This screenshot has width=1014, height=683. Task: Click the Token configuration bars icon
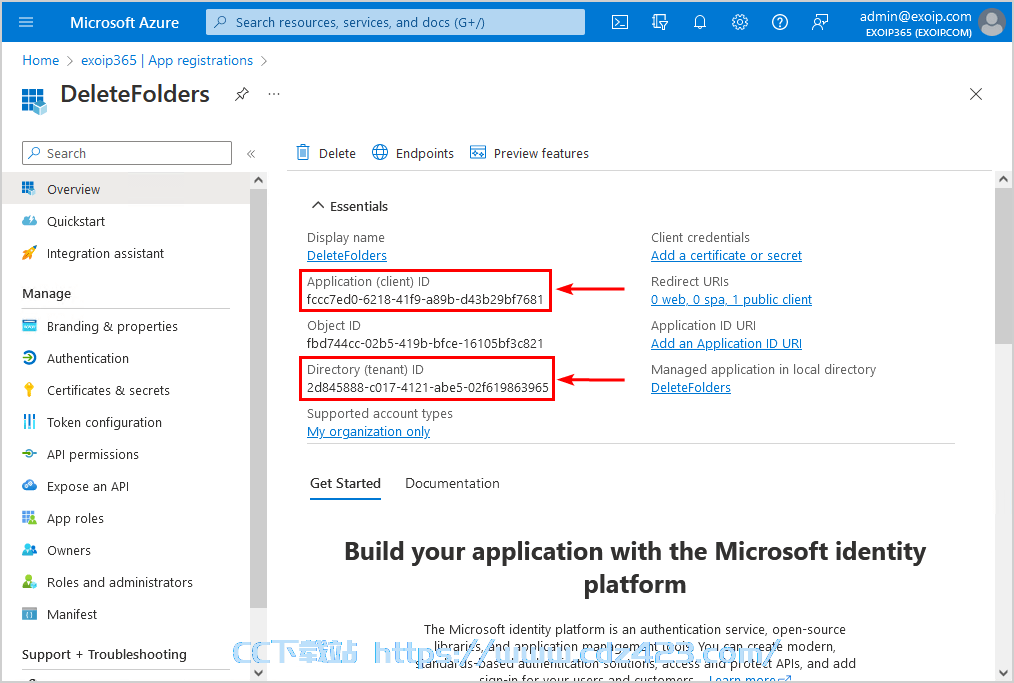[29, 422]
